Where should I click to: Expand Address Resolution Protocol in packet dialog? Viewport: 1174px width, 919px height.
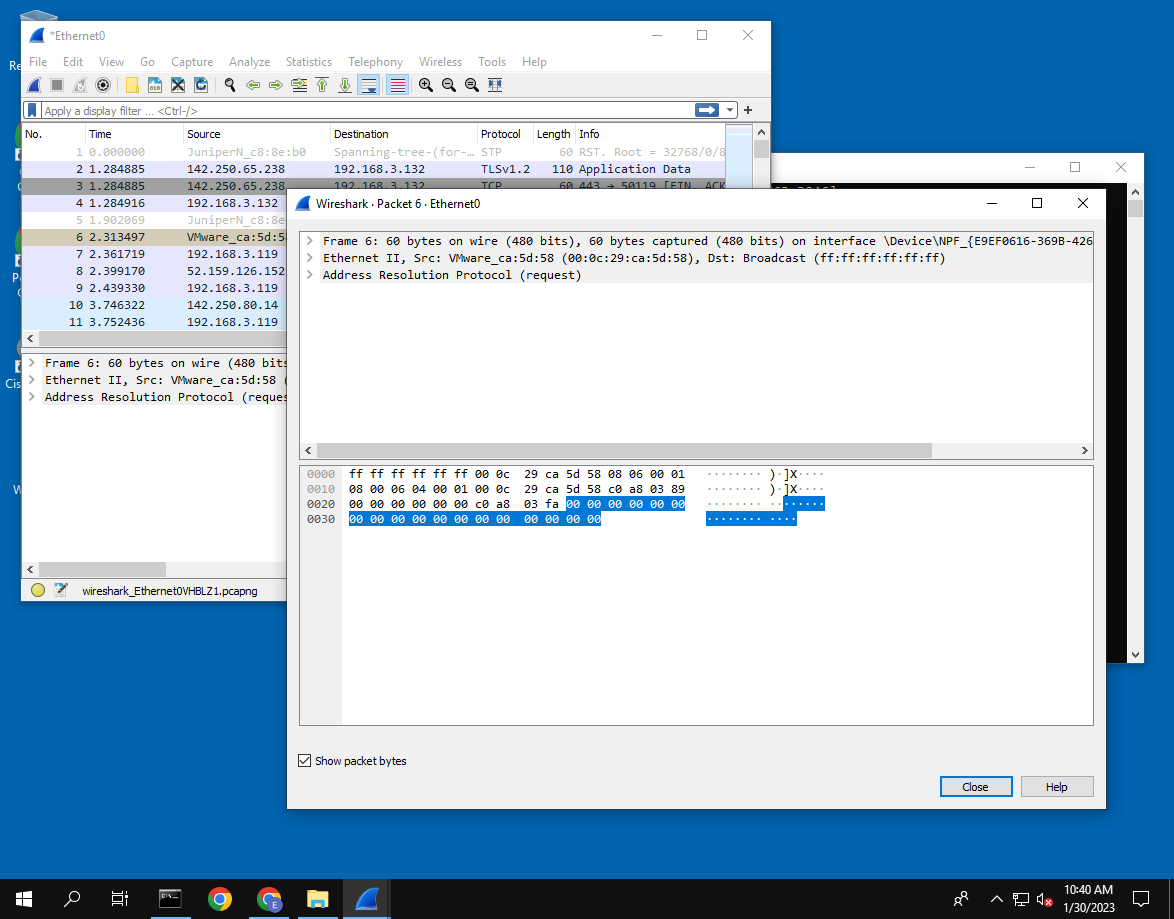(309, 275)
